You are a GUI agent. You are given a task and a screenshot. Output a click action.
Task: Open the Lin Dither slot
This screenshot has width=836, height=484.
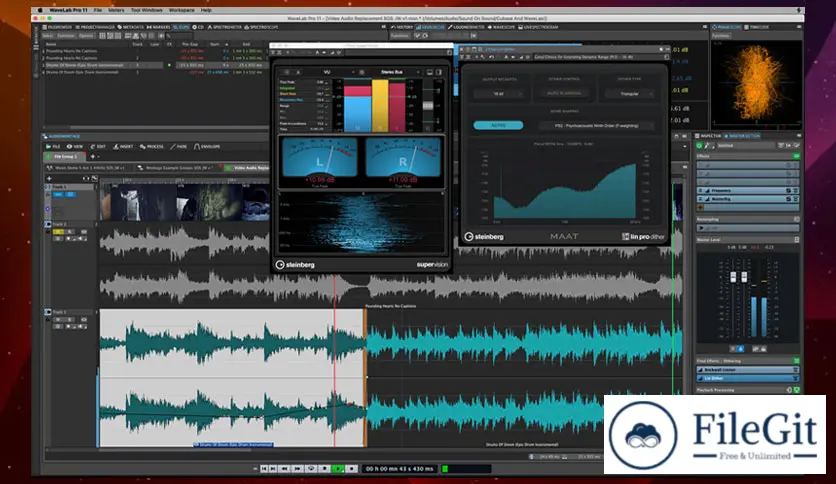point(746,378)
